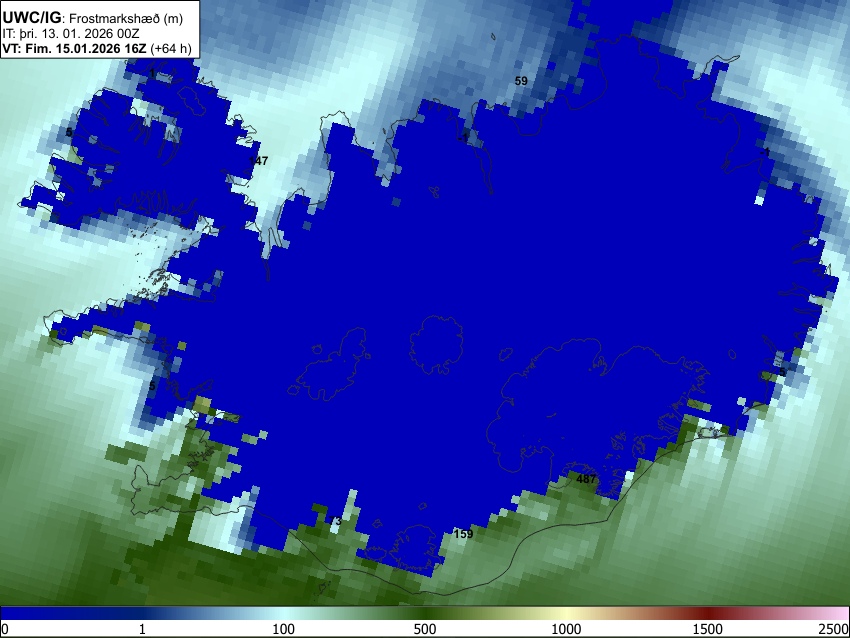850x638 pixels.
Task: Select the color scale tick label '1000'
Action: tap(566, 629)
